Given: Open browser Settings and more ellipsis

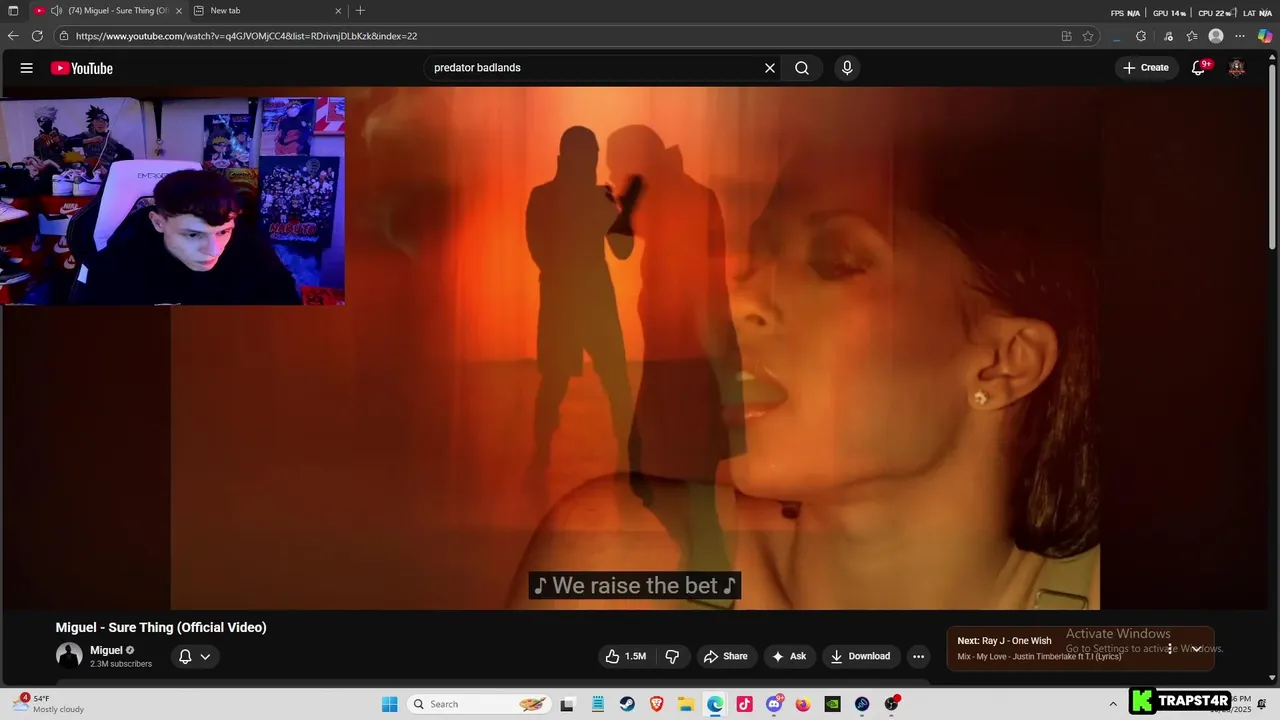Looking at the screenshot, I should pos(1241,36).
